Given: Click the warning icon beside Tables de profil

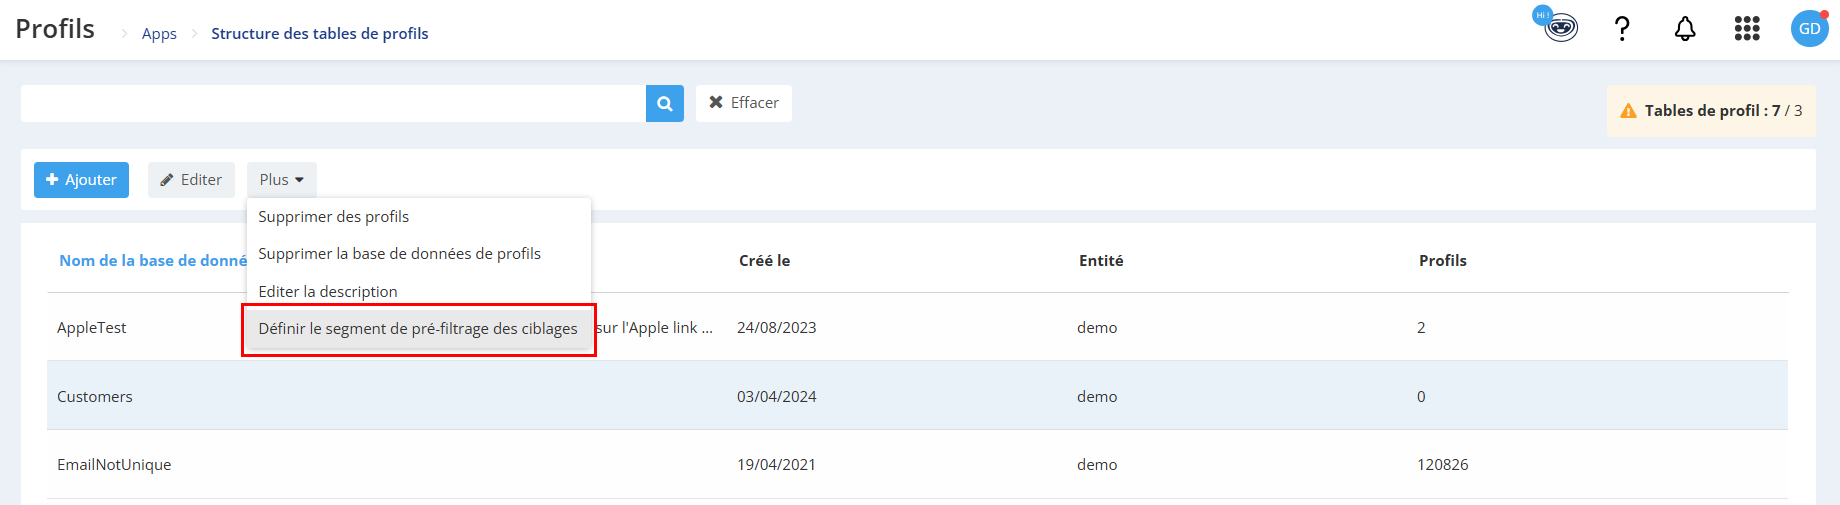Looking at the screenshot, I should (x=1629, y=111).
